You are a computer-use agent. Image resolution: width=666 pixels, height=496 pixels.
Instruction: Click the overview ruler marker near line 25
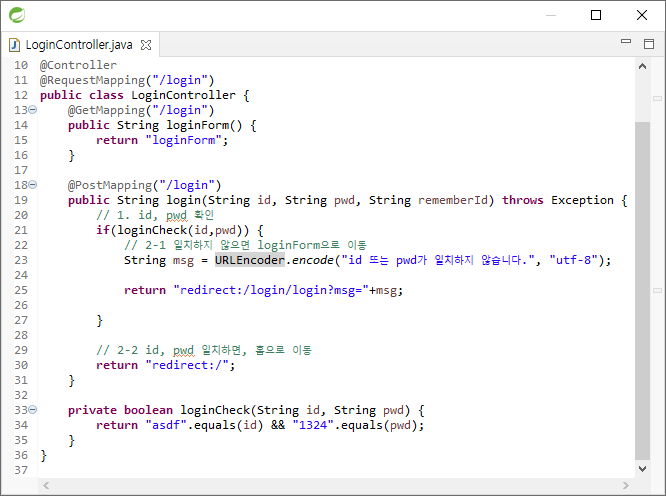(658, 290)
